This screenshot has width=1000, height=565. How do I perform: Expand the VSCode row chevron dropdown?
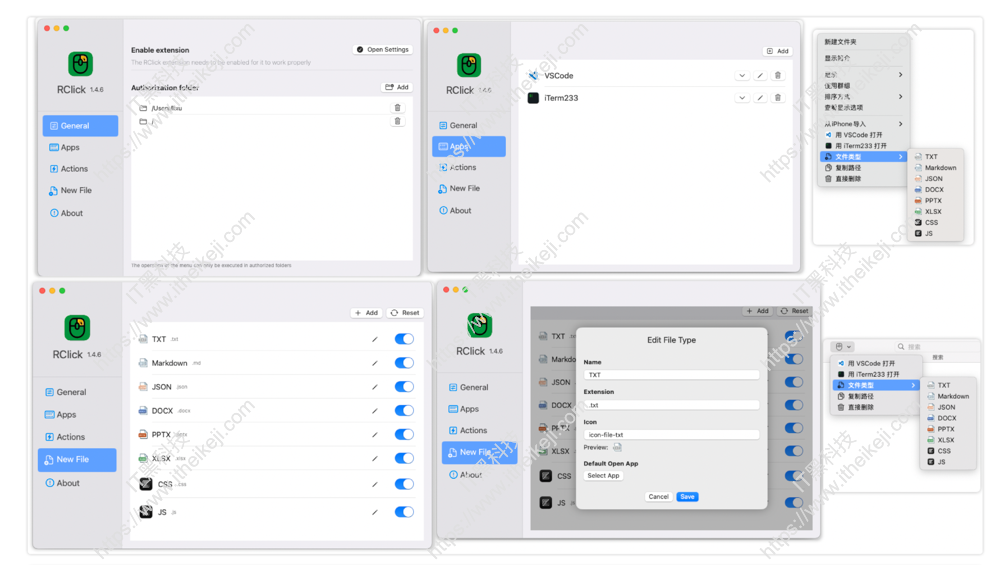pyautogui.click(x=742, y=76)
